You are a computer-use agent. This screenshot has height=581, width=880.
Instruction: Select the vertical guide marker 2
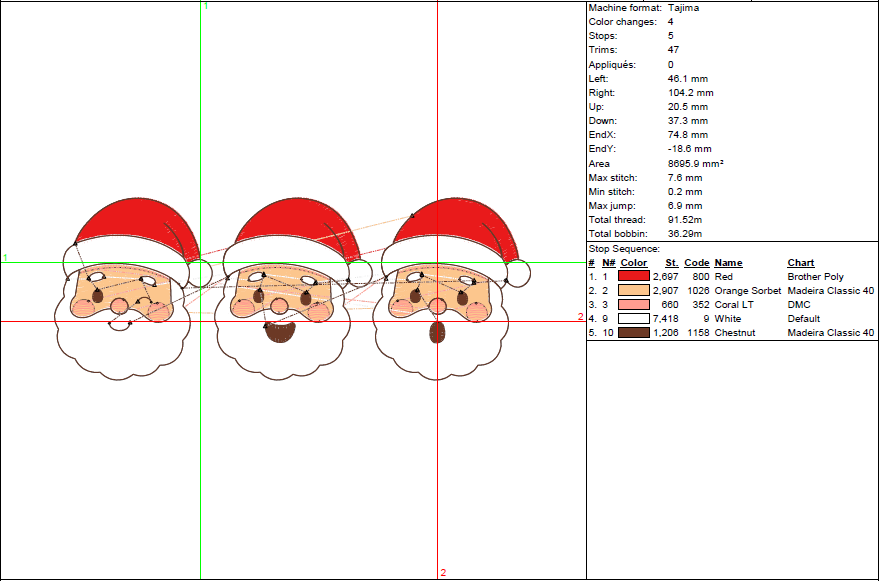pos(443,573)
